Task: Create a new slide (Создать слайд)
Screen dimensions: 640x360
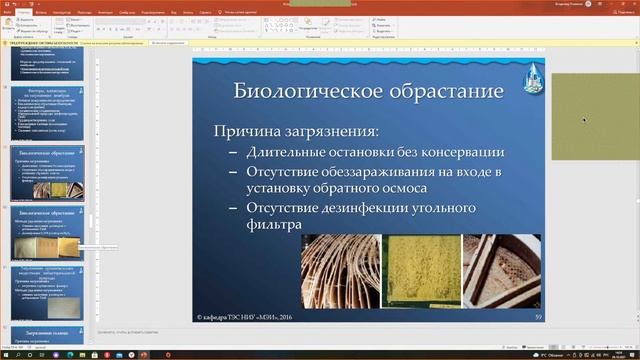Action: pyautogui.click(x=60, y=25)
